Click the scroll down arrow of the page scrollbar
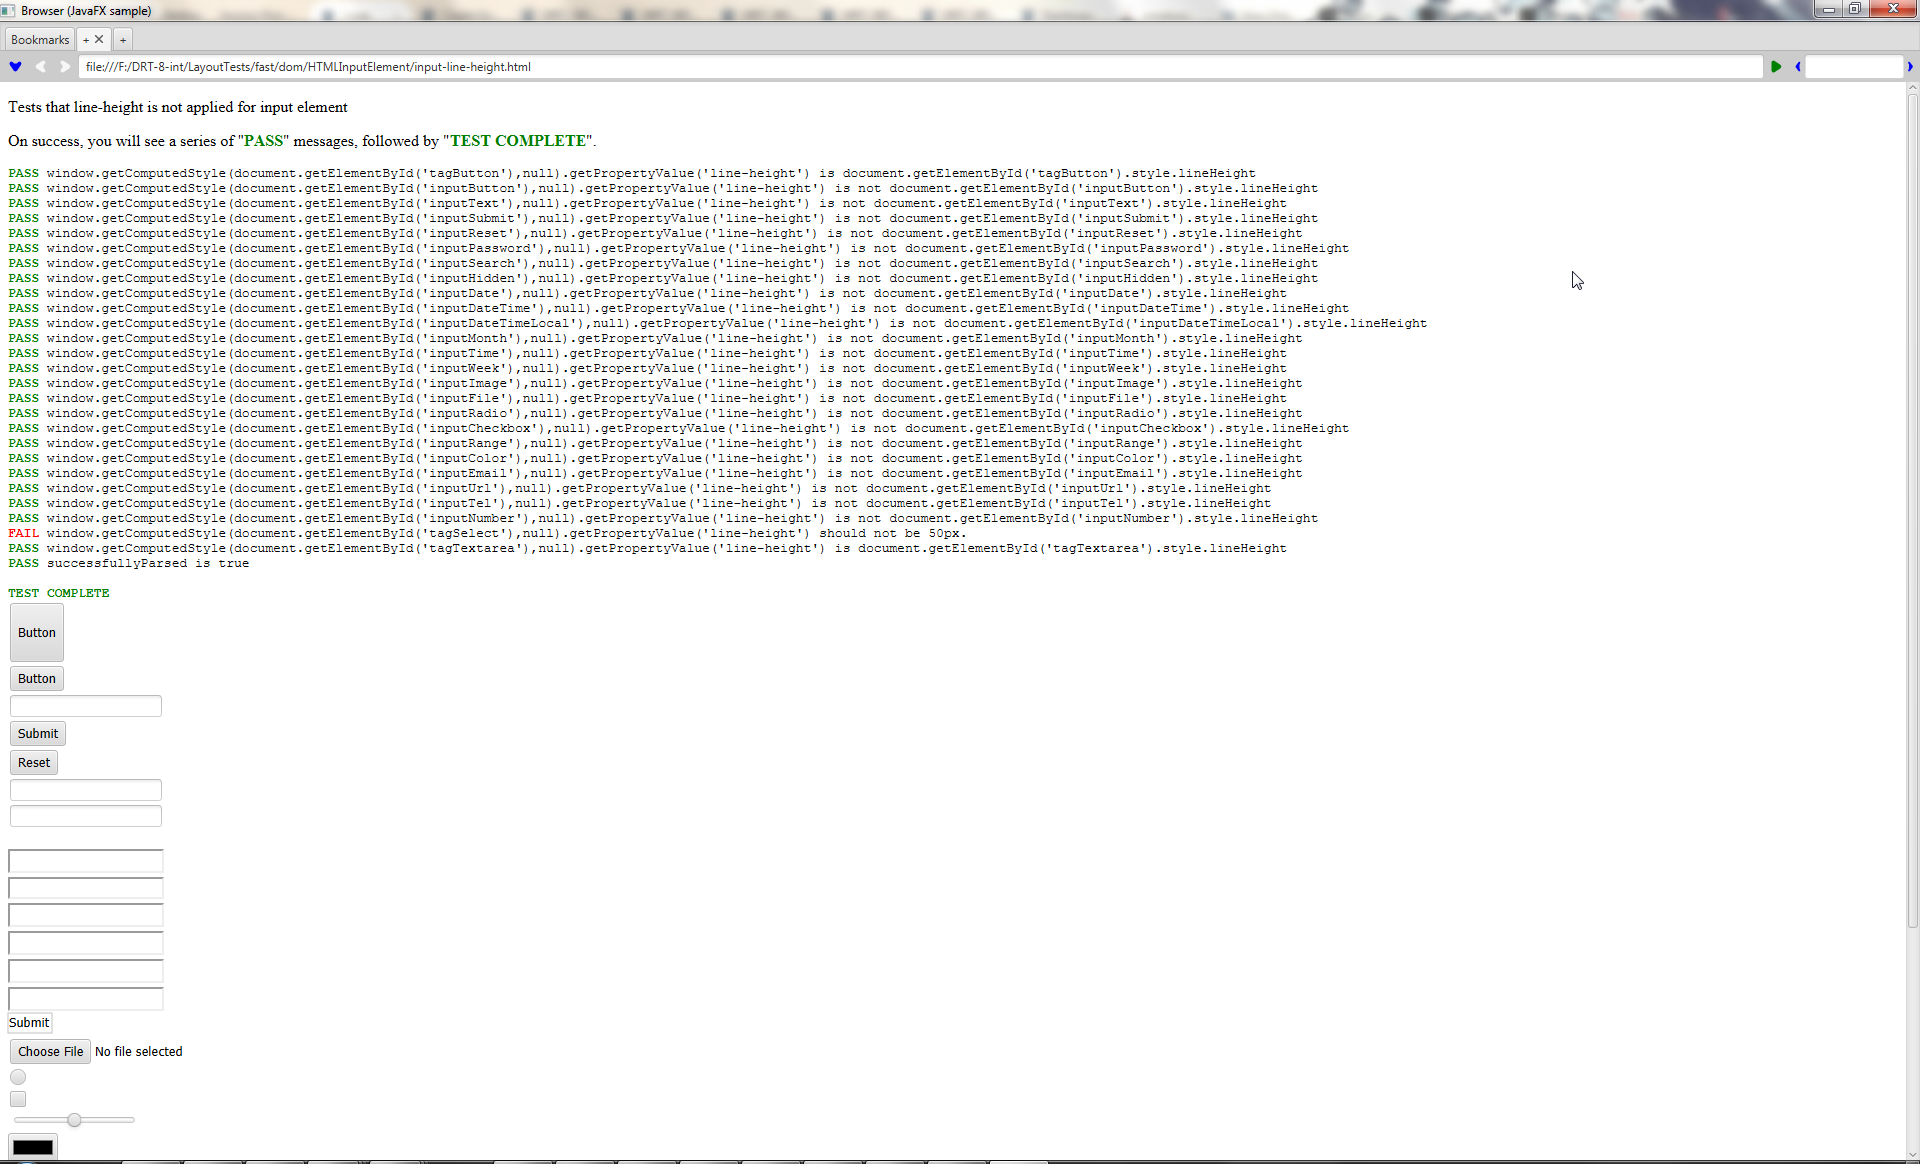 point(1912,1155)
